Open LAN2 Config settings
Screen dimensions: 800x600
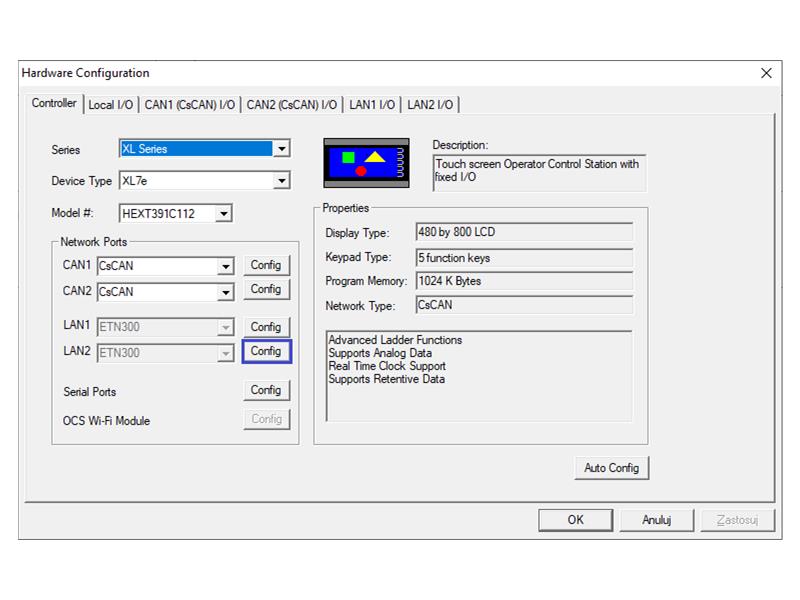pos(266,352)
